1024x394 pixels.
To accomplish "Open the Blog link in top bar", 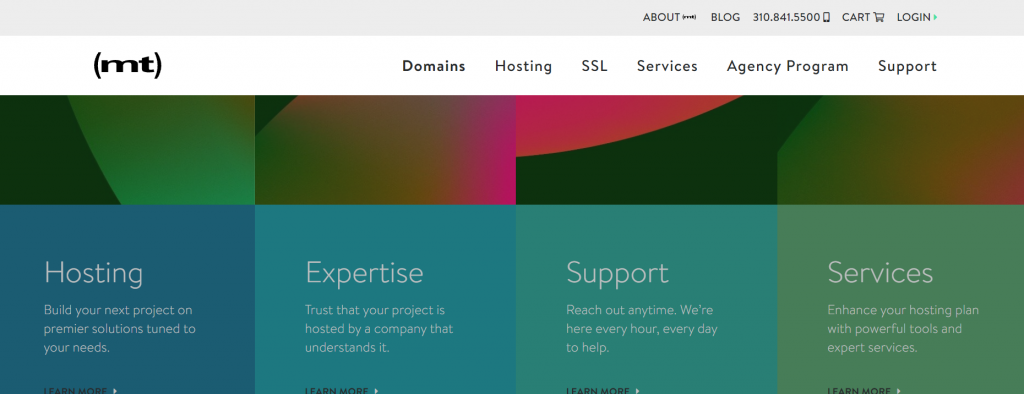I will [x=726, y=18].
